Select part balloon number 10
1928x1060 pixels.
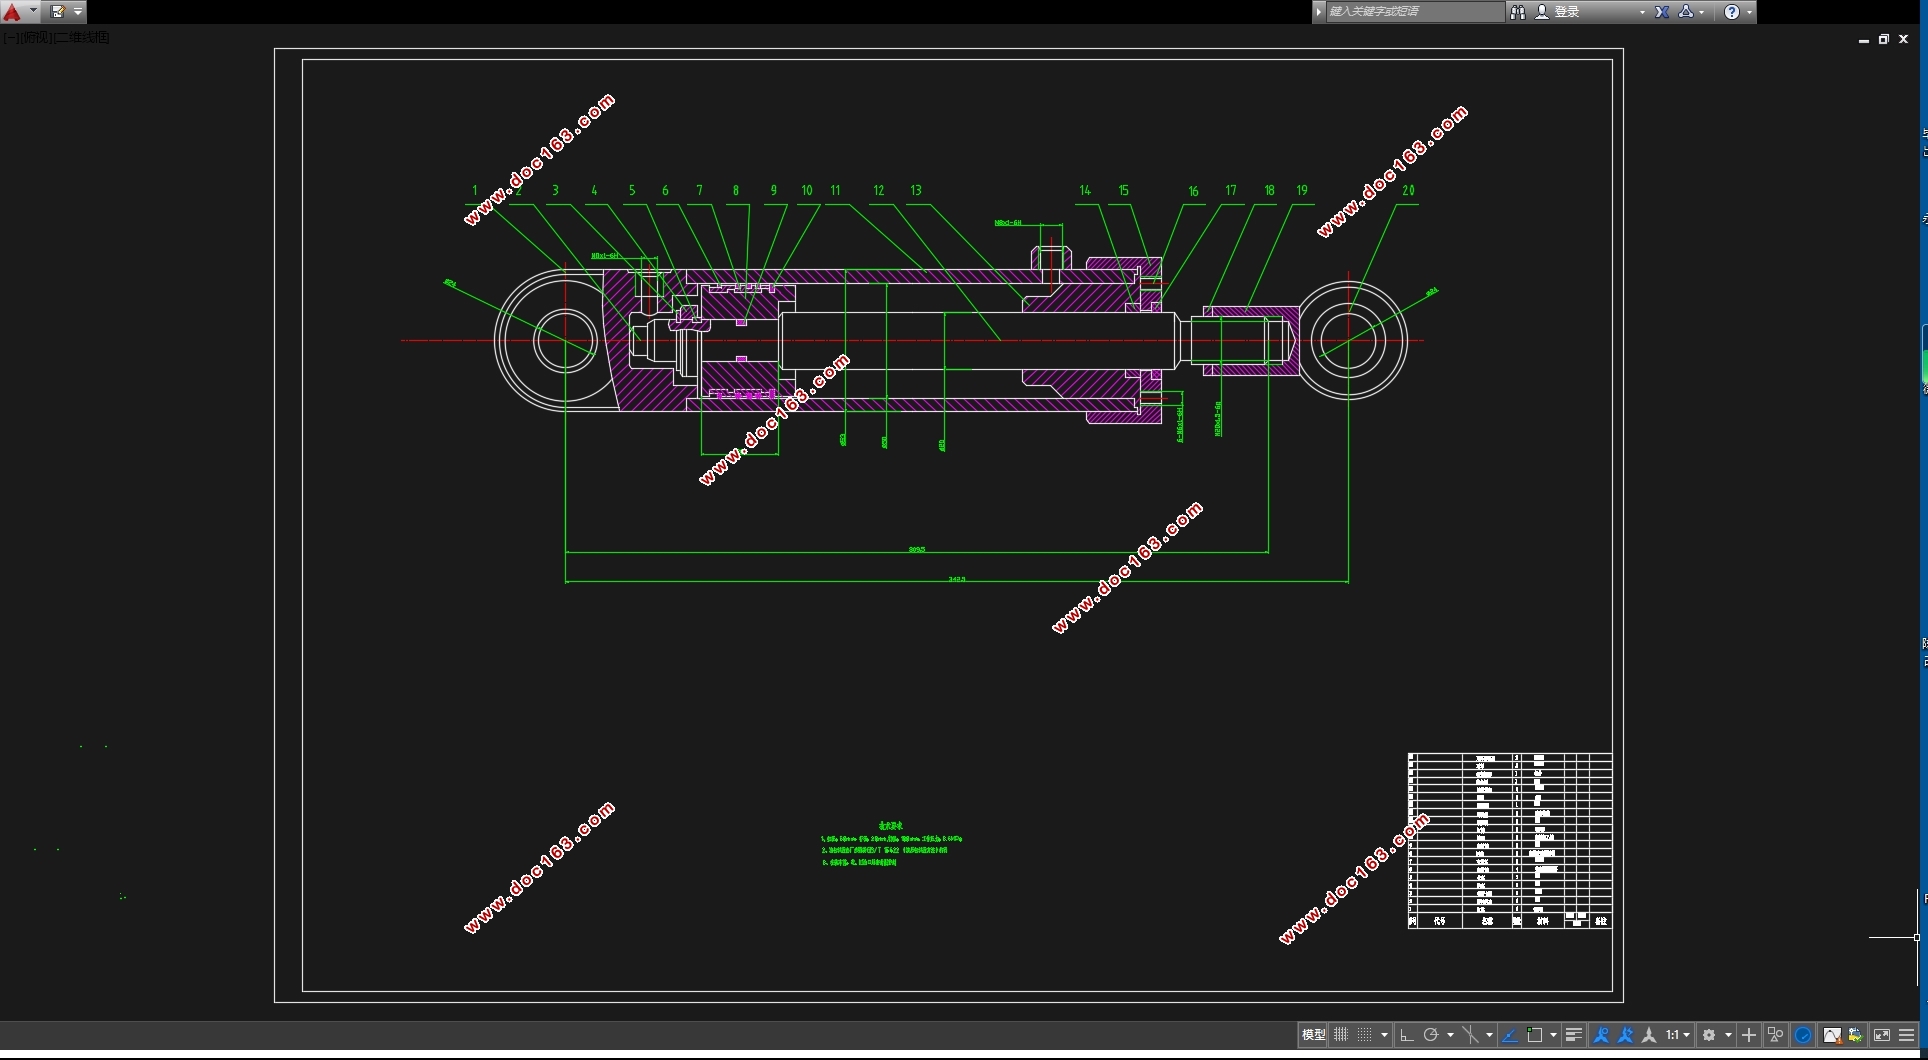(806, 190)
